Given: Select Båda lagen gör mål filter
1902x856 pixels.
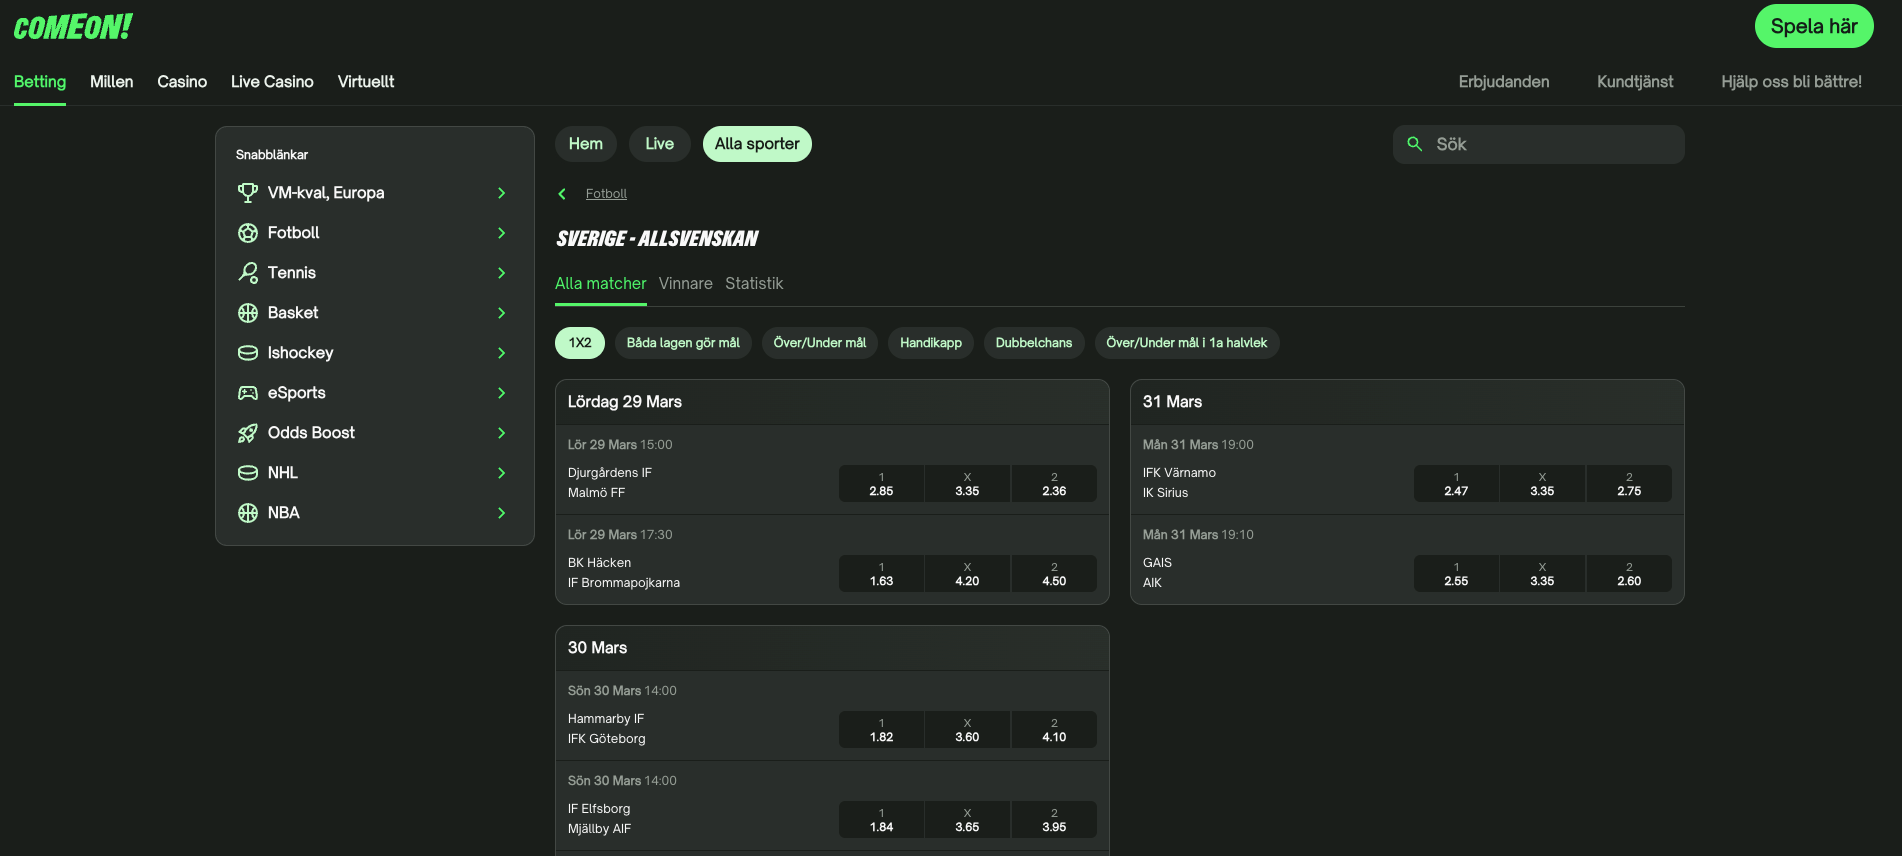Looking at the screenshot, I should 683,343.
